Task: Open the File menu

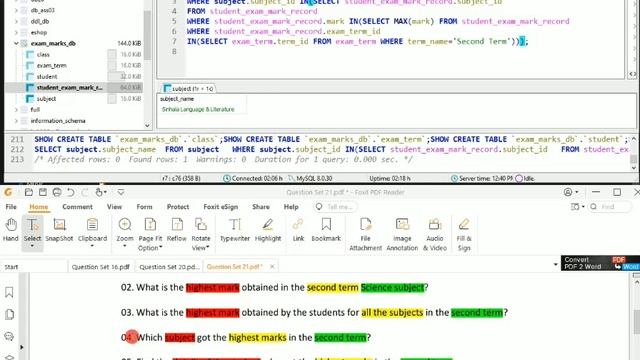Action: click(11, 207)
